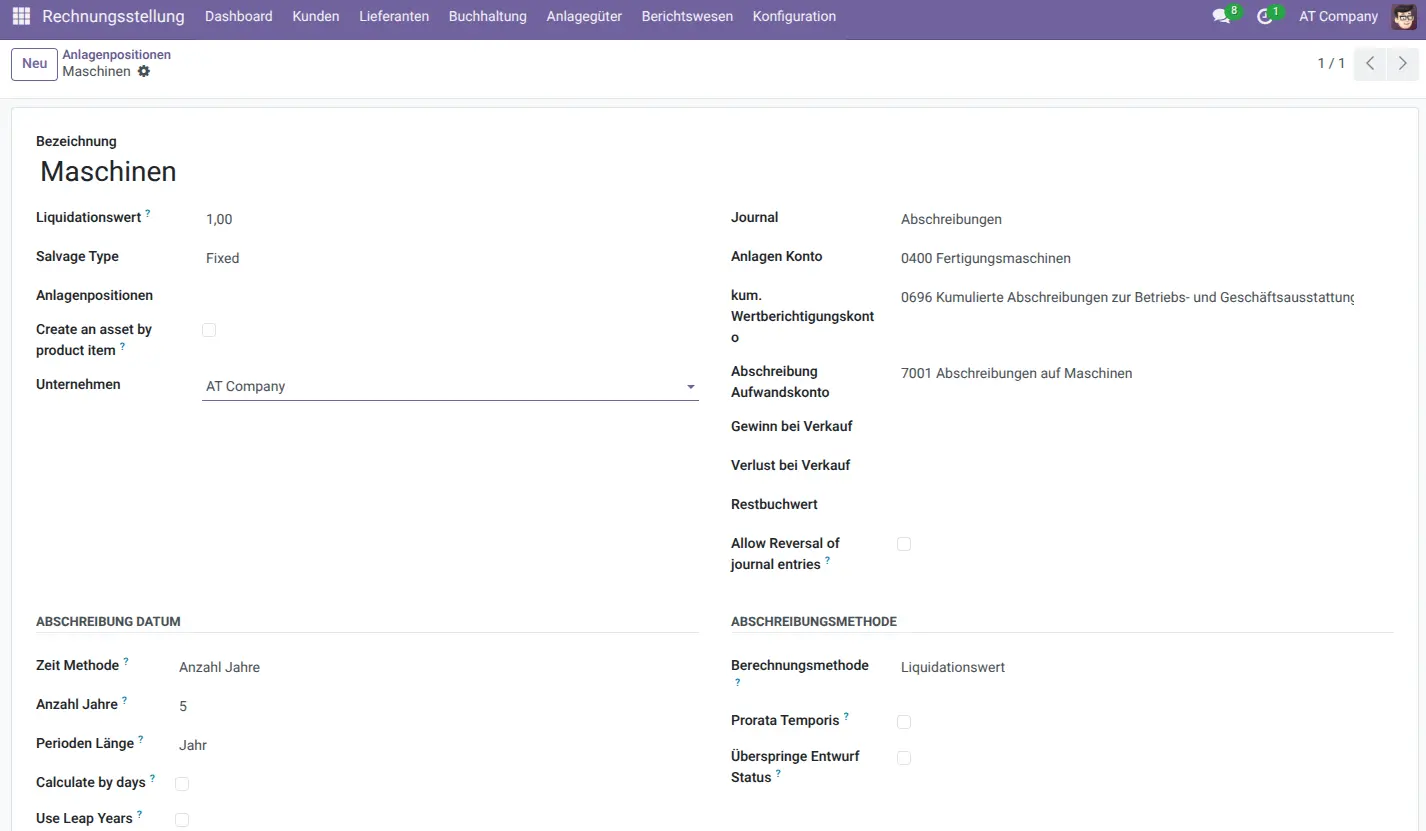Go back via Anlagenpositionen breadcrumb link

pyautogui.click(x=116, y=55)
